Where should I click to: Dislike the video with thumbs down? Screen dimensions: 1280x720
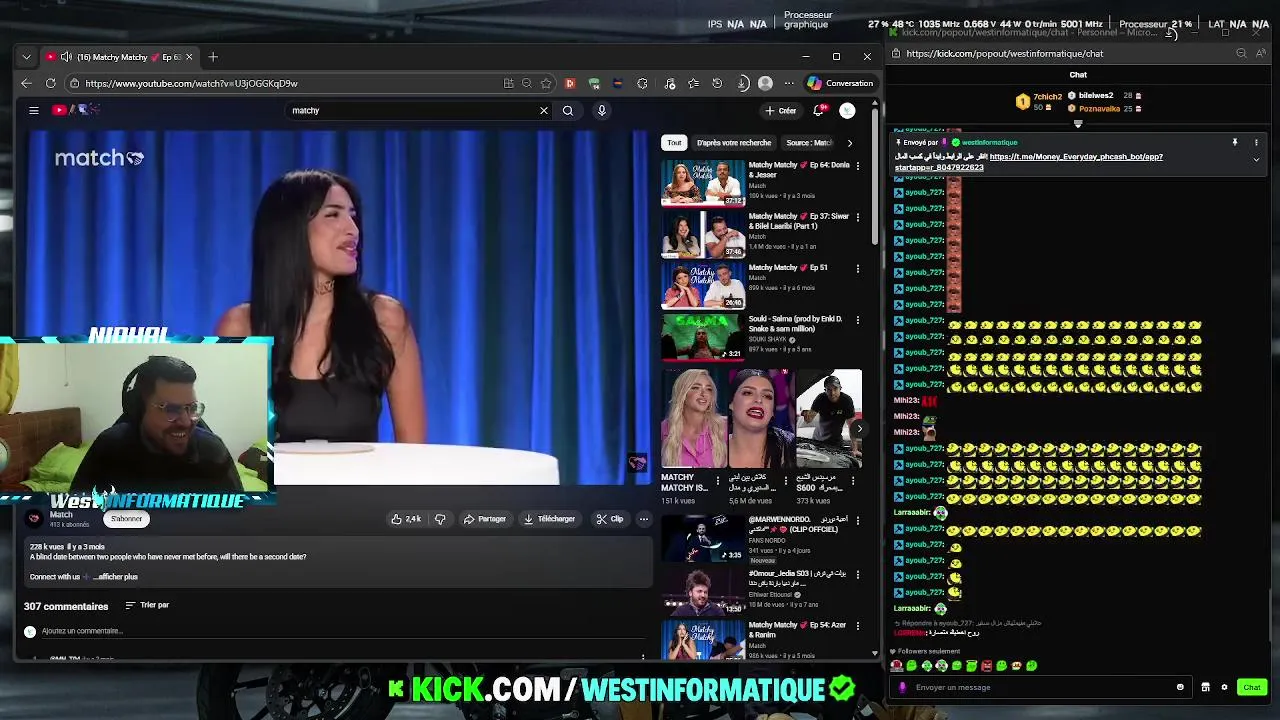pyautogui.click(x=440, y=519)
